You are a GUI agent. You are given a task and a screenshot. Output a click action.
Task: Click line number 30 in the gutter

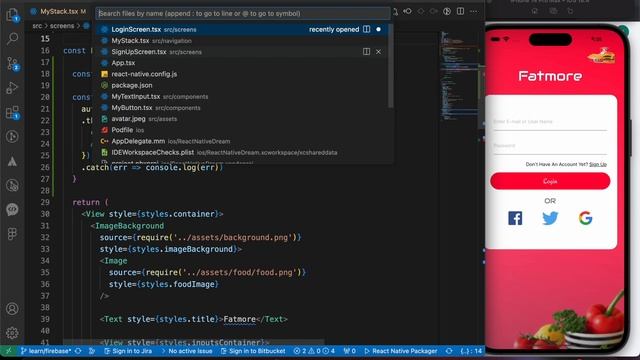(x=45, y=214)
